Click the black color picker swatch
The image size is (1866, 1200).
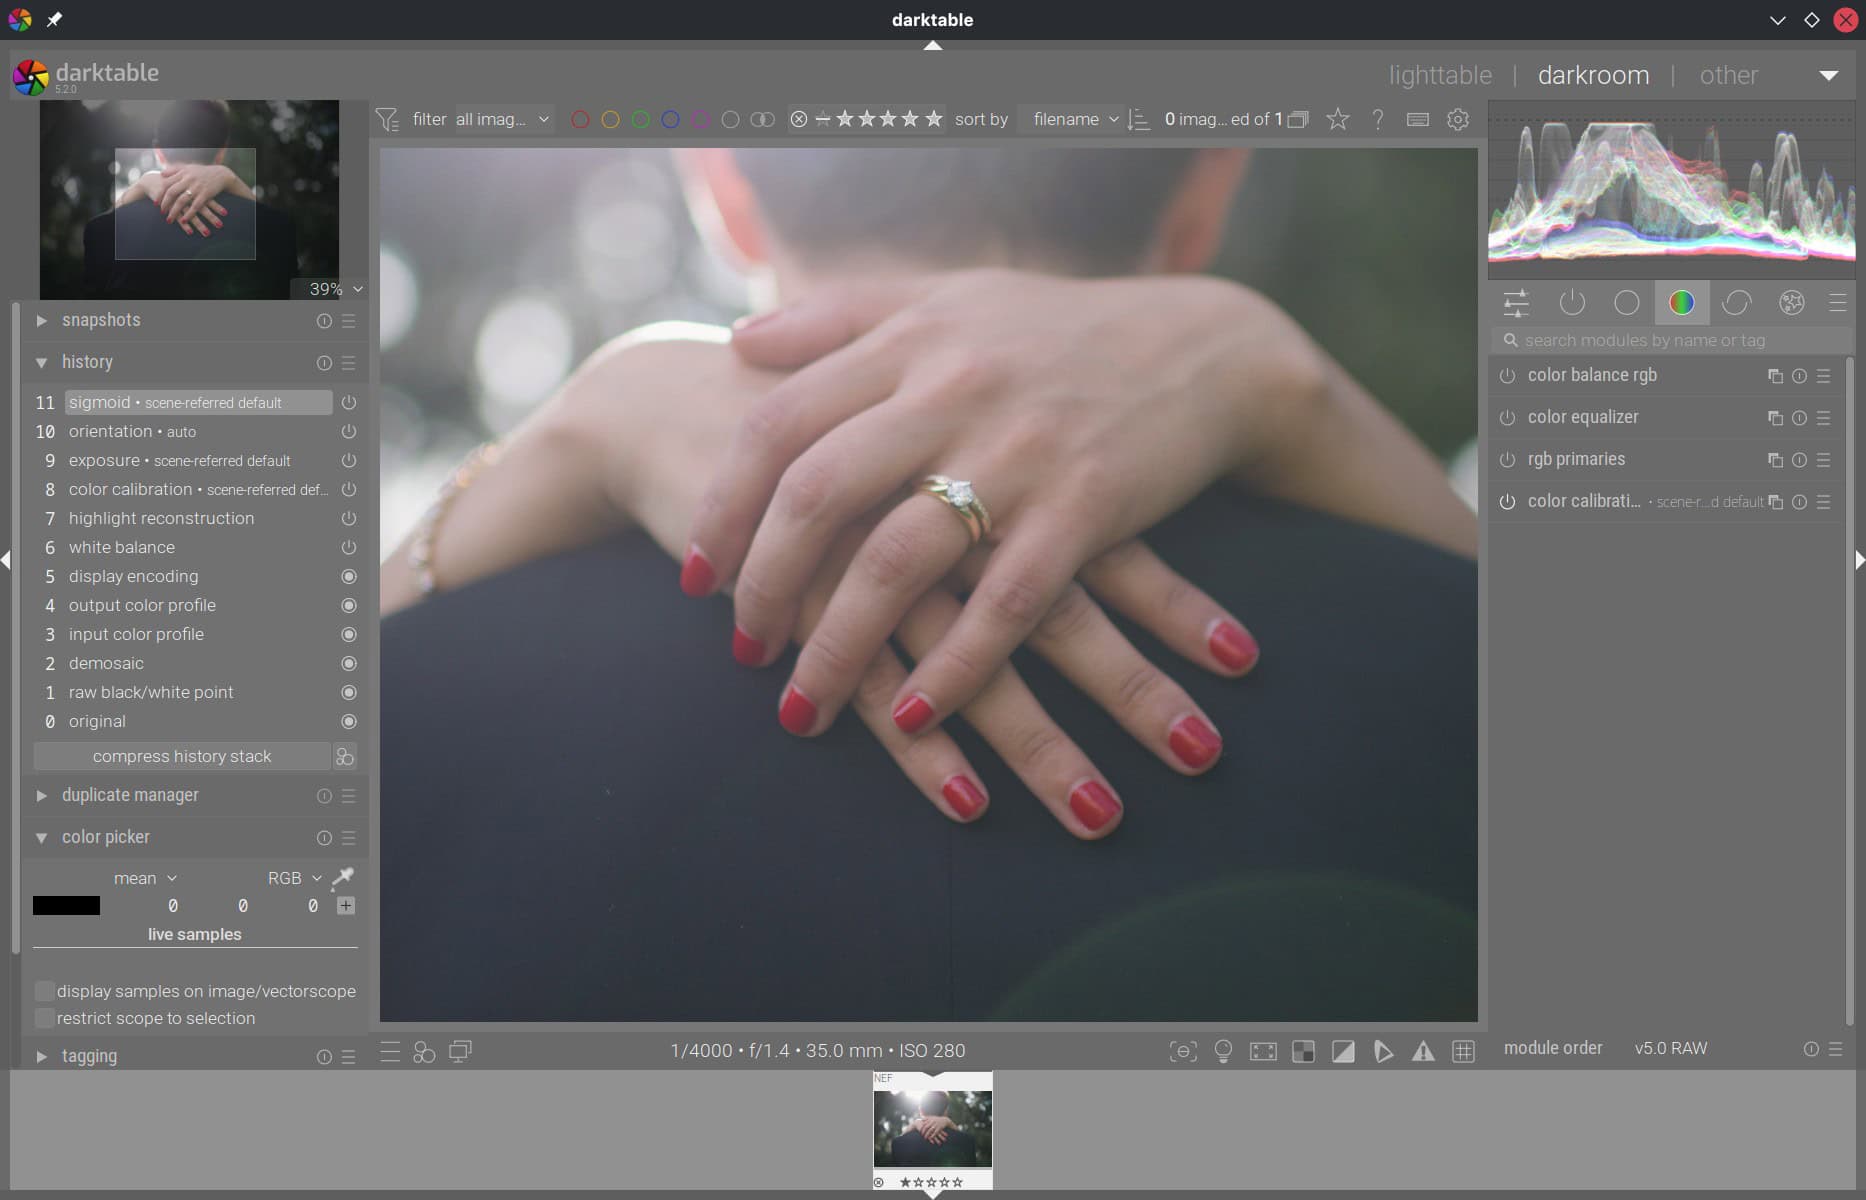click(66, 905)
